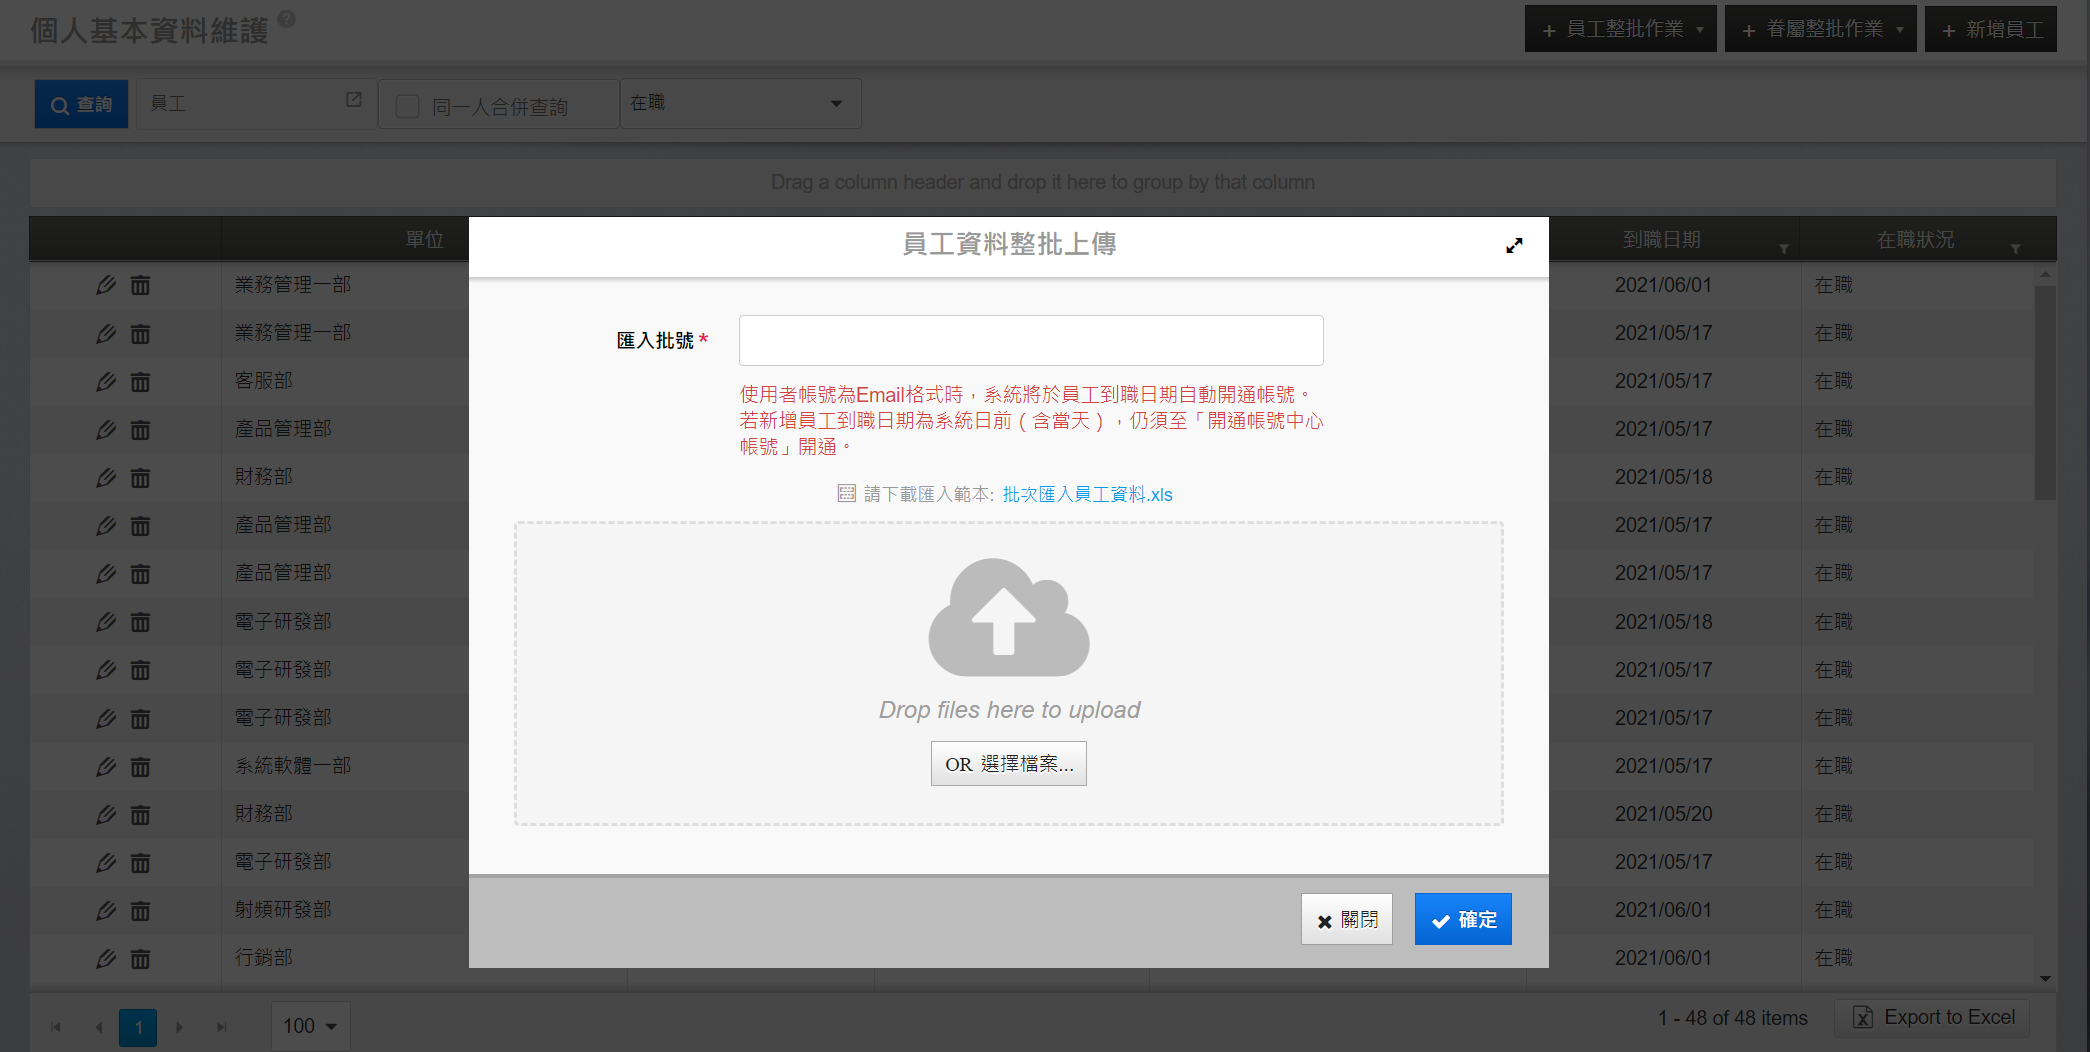Download the 批次匯入員工資料.xls template
Screen dimensions: 2090x1052
point(1087,494)
